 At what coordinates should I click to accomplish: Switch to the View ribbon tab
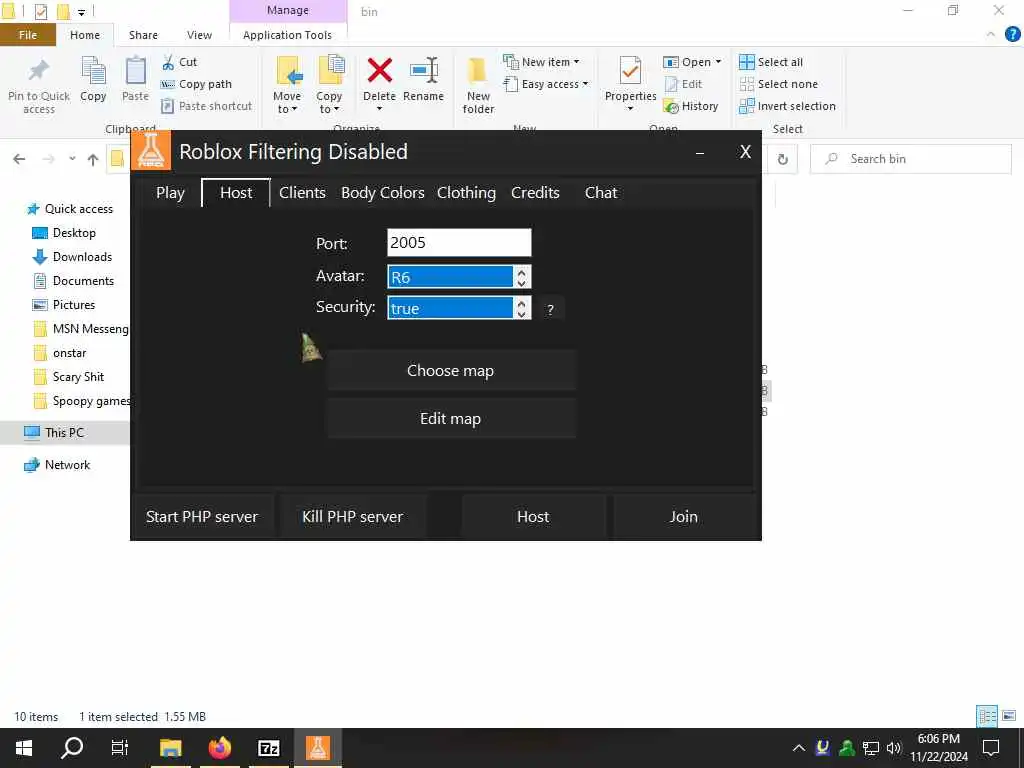[199, 35]
